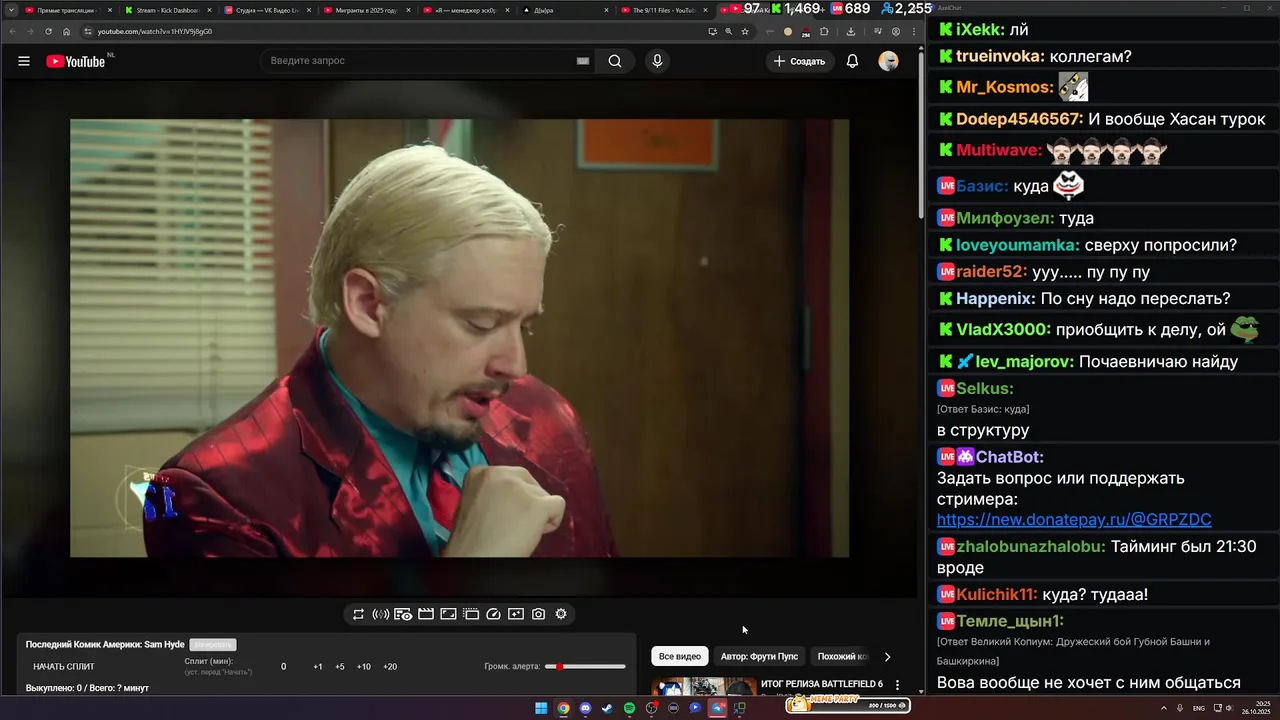Click the НАЧАТЬ СПЛИТ button
This screenshot has width=1280, height=720.
[x=64, y=666]
